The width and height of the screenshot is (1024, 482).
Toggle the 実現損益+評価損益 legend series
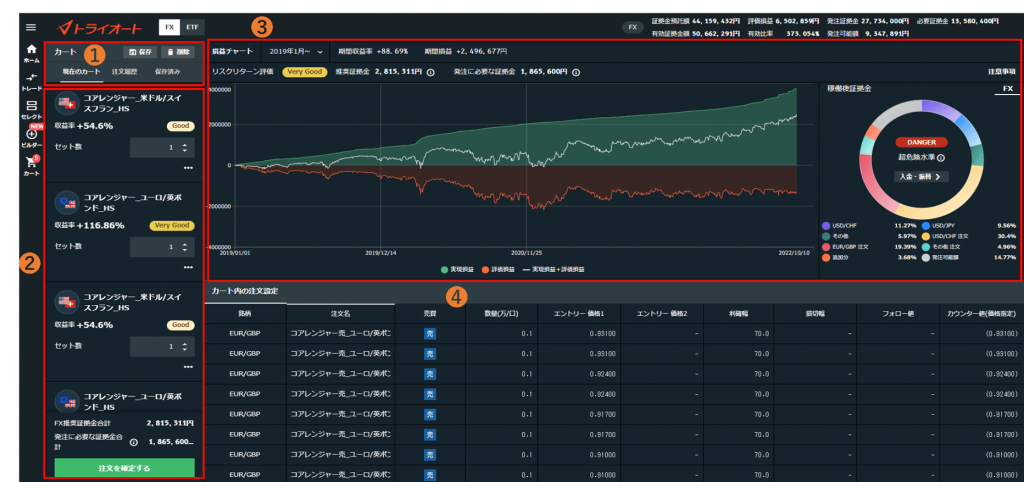[x=554, y=268]
